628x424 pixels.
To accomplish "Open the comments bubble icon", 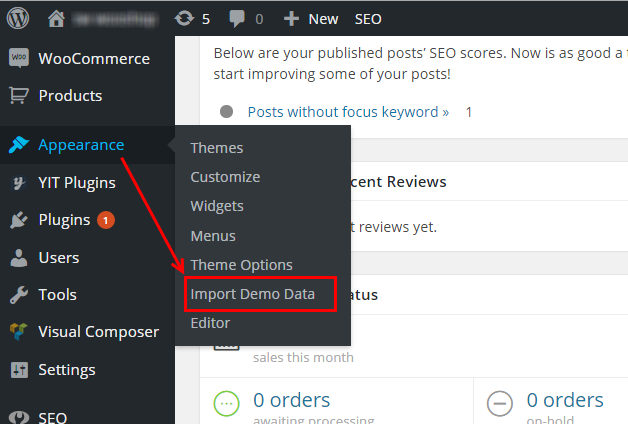I will (237, 18).
